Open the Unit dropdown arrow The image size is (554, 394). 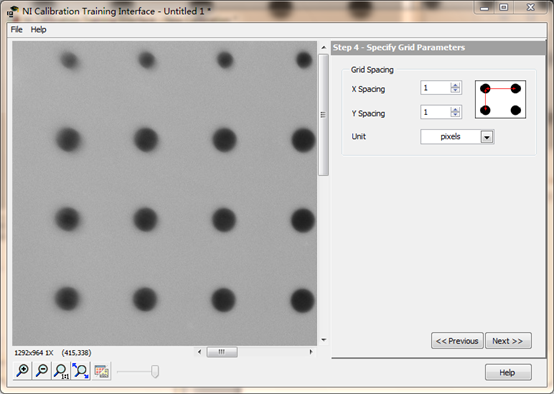click(487, 137)
